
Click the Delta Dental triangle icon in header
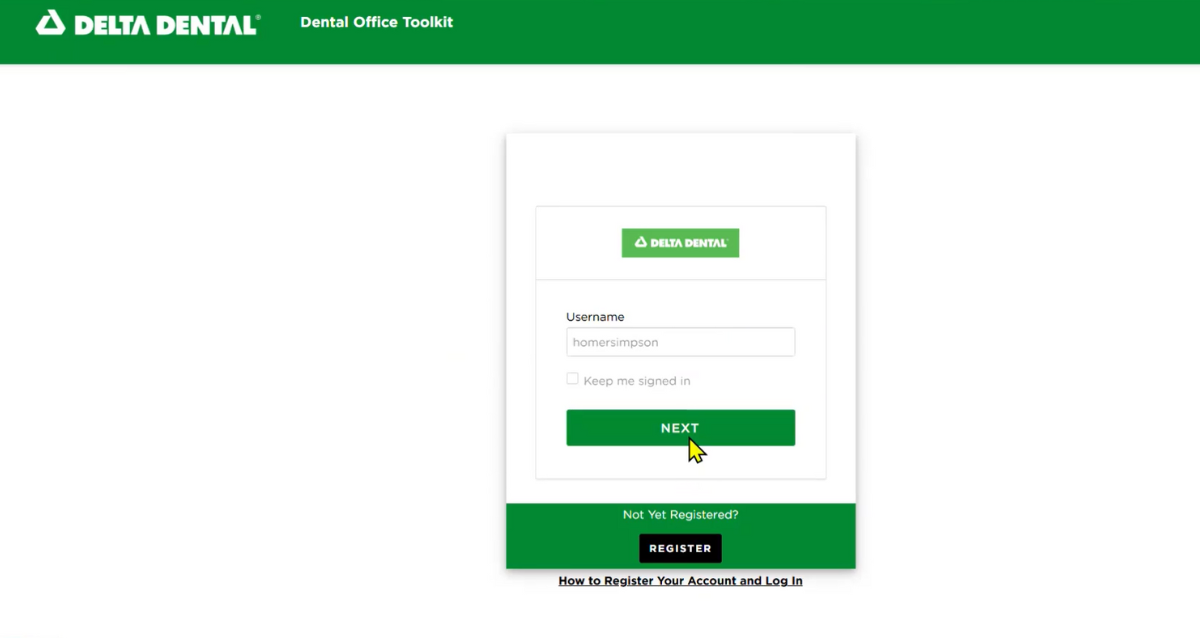coord(50,23)
